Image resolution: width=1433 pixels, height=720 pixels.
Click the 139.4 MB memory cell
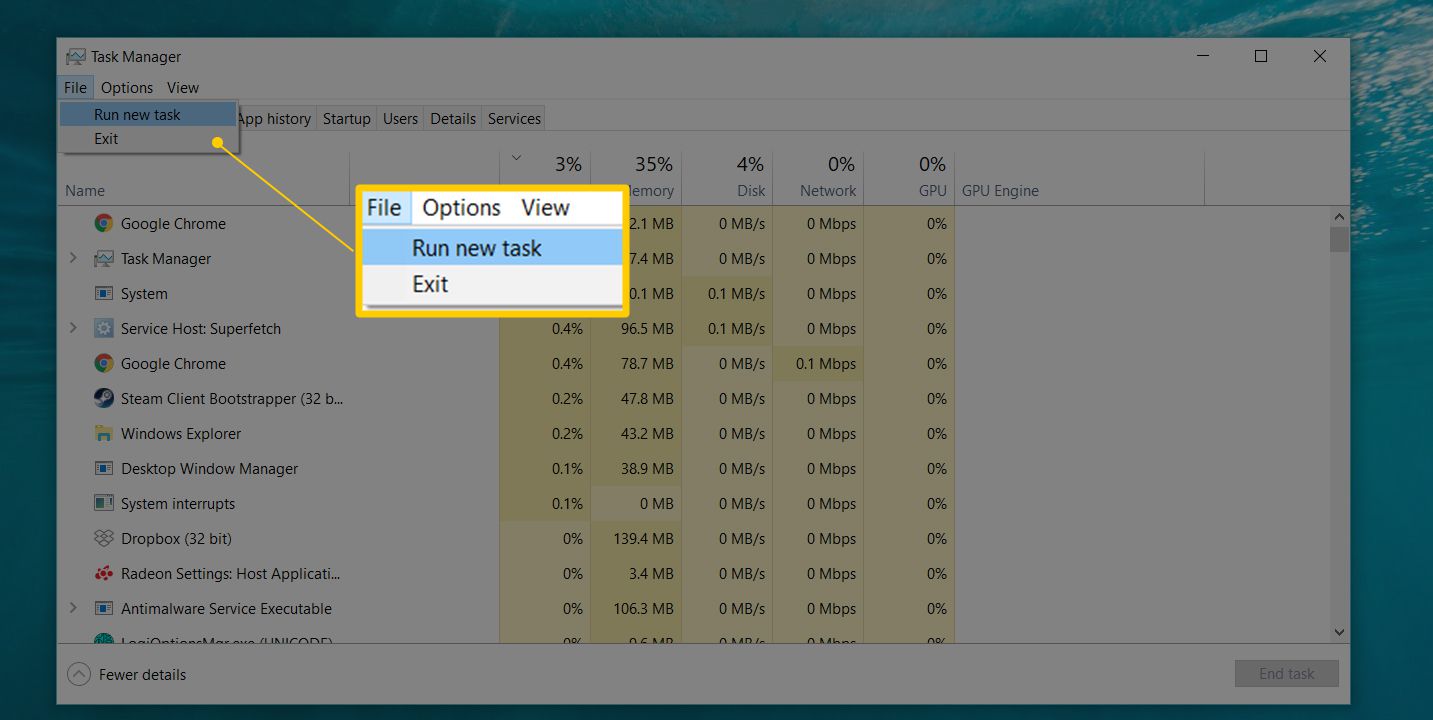636,538
